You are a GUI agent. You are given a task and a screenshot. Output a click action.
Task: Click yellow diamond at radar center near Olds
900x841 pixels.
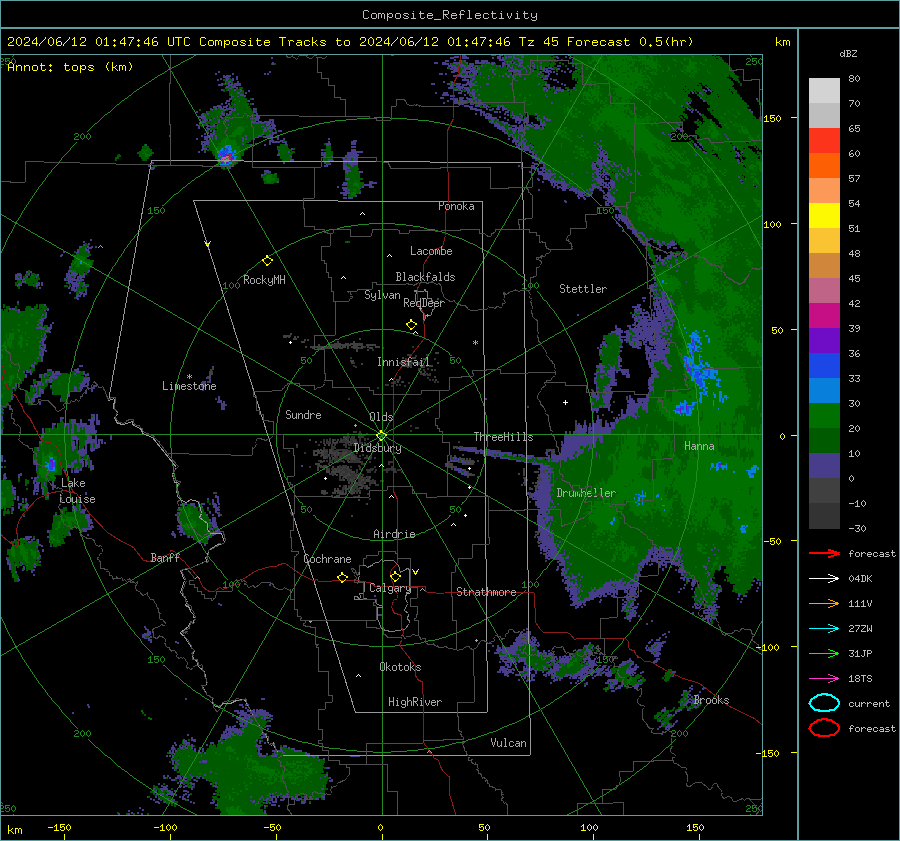tap(381, 435)
